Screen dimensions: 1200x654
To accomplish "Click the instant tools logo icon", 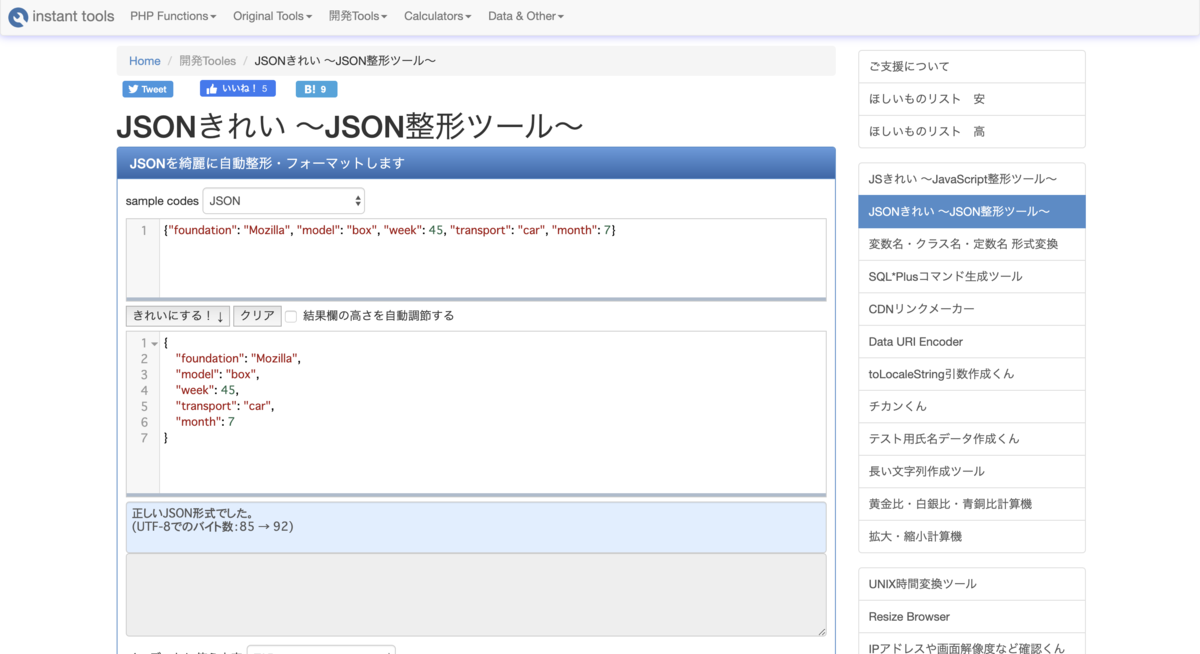I will (x=16, y=16).
